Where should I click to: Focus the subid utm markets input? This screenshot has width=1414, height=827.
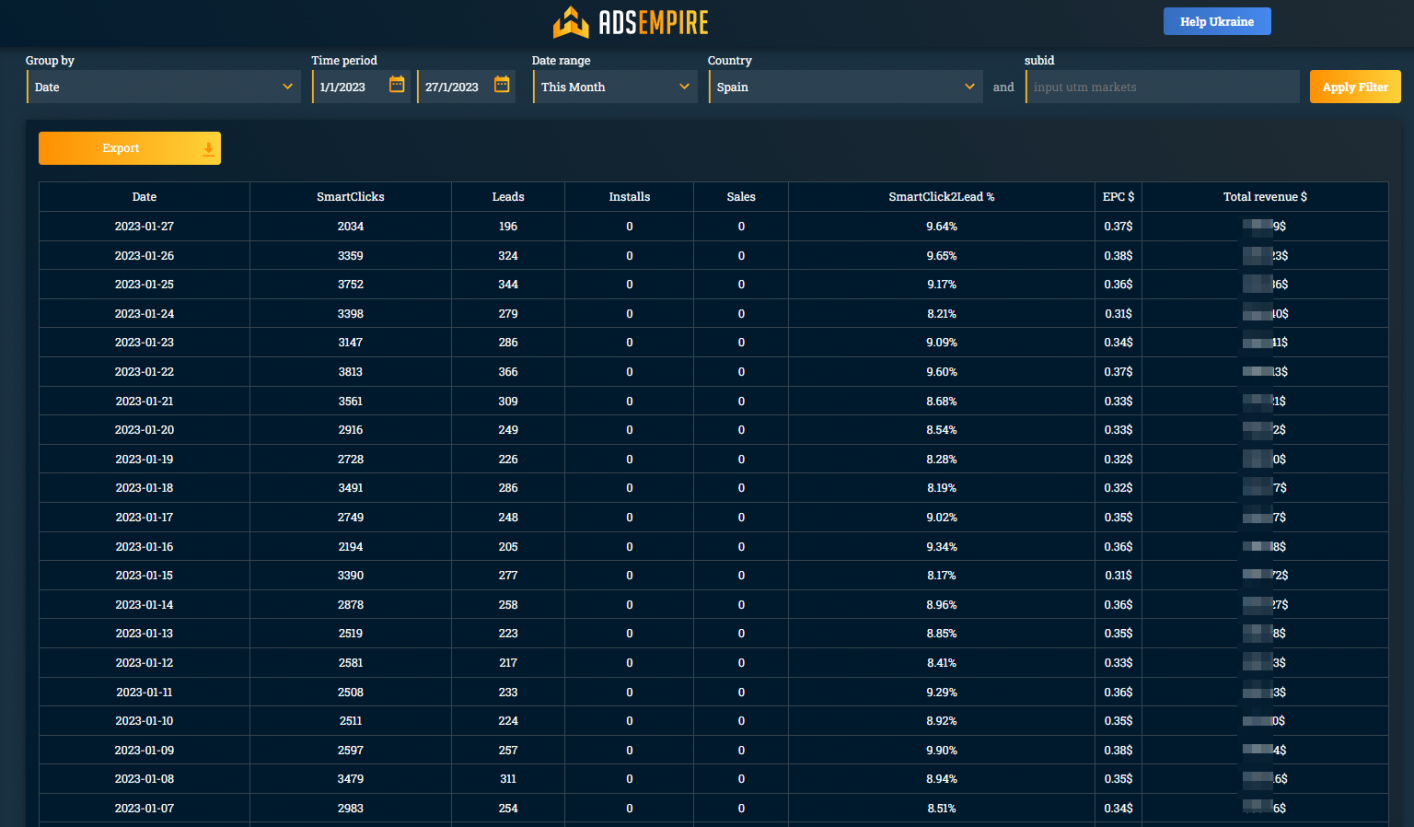point(1162,87)
